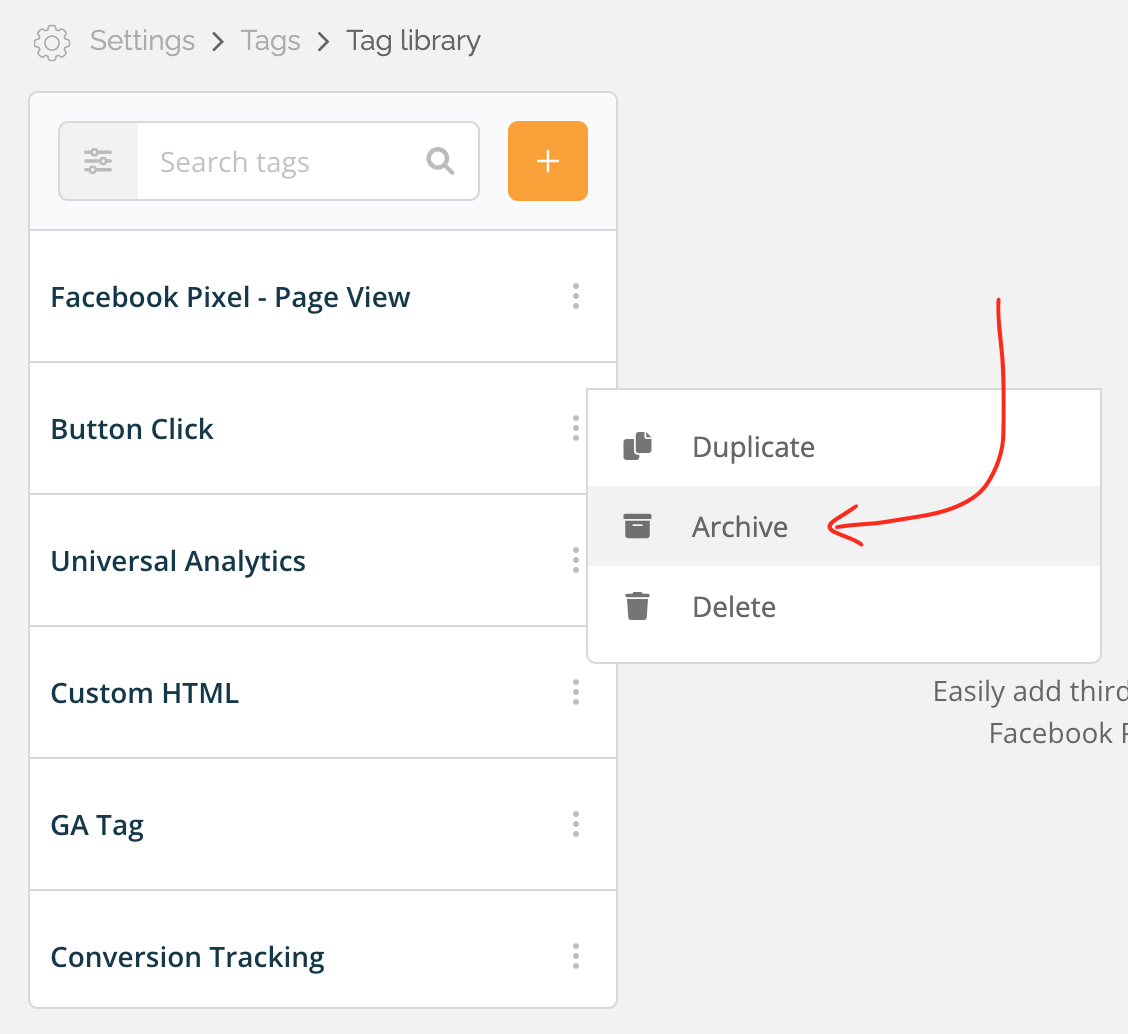Go to Settings in the breadcrumb

(x=142, y=41)
